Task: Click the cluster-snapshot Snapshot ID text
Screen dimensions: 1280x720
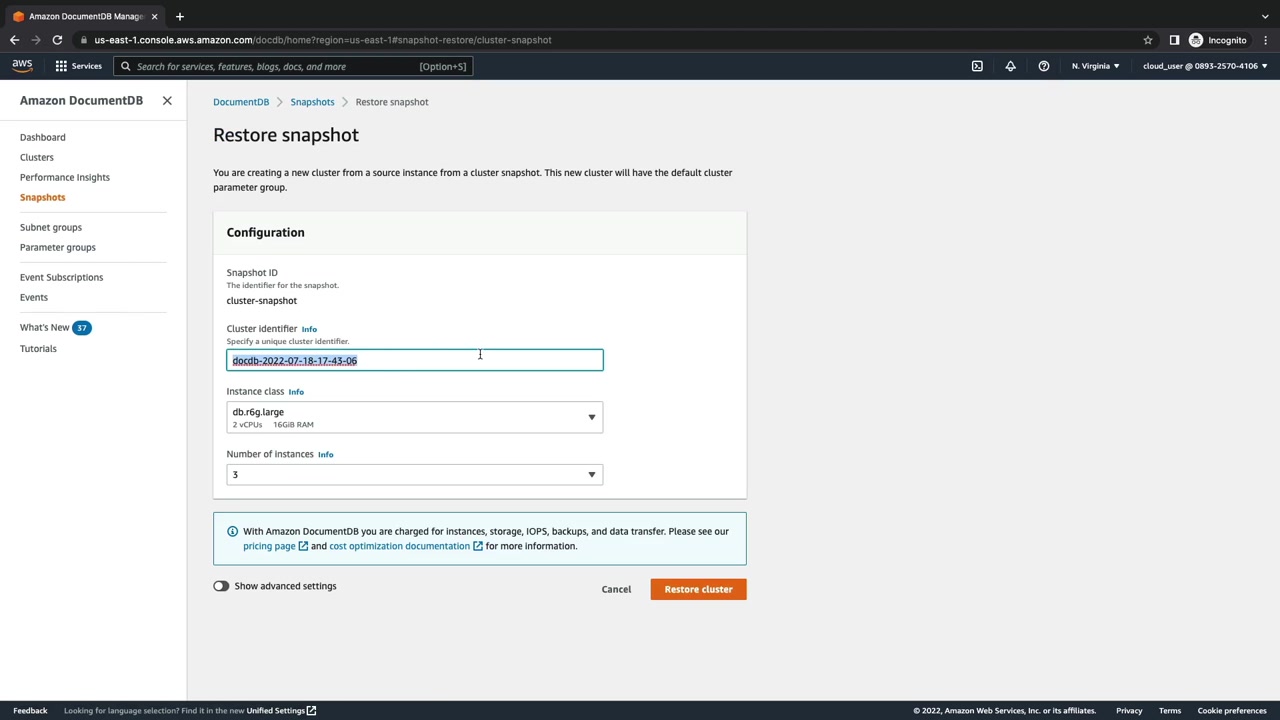Action: click(262, 301)
